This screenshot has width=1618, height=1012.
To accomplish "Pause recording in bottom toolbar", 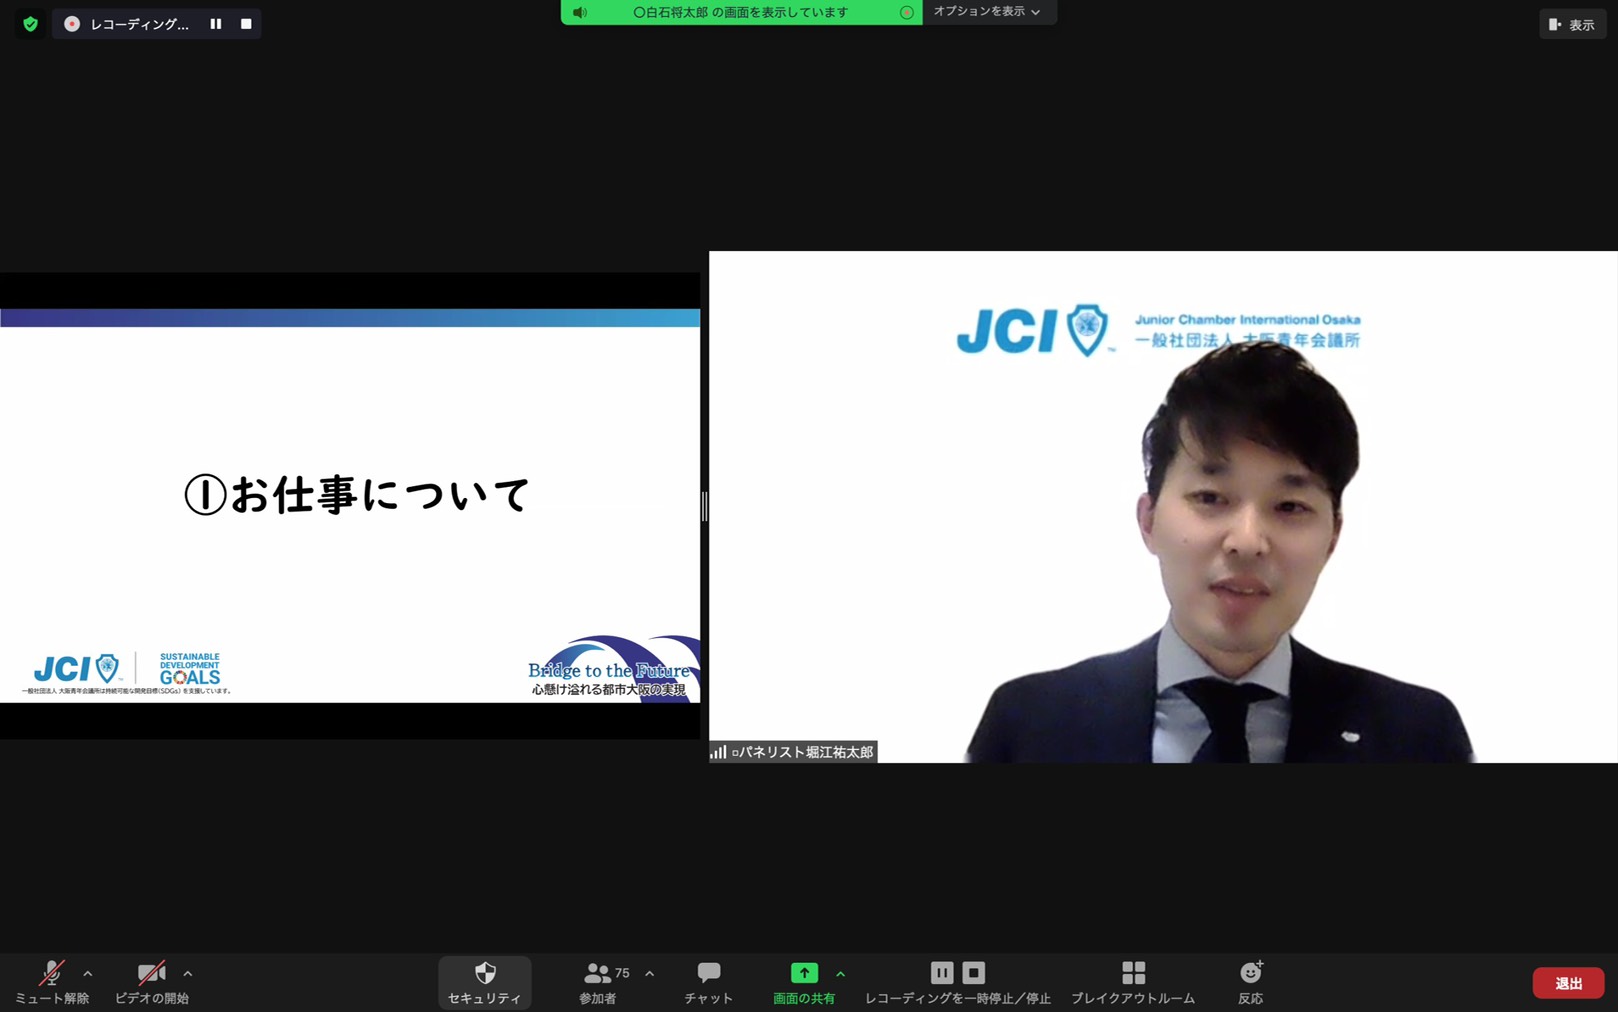I will [941, 972].
